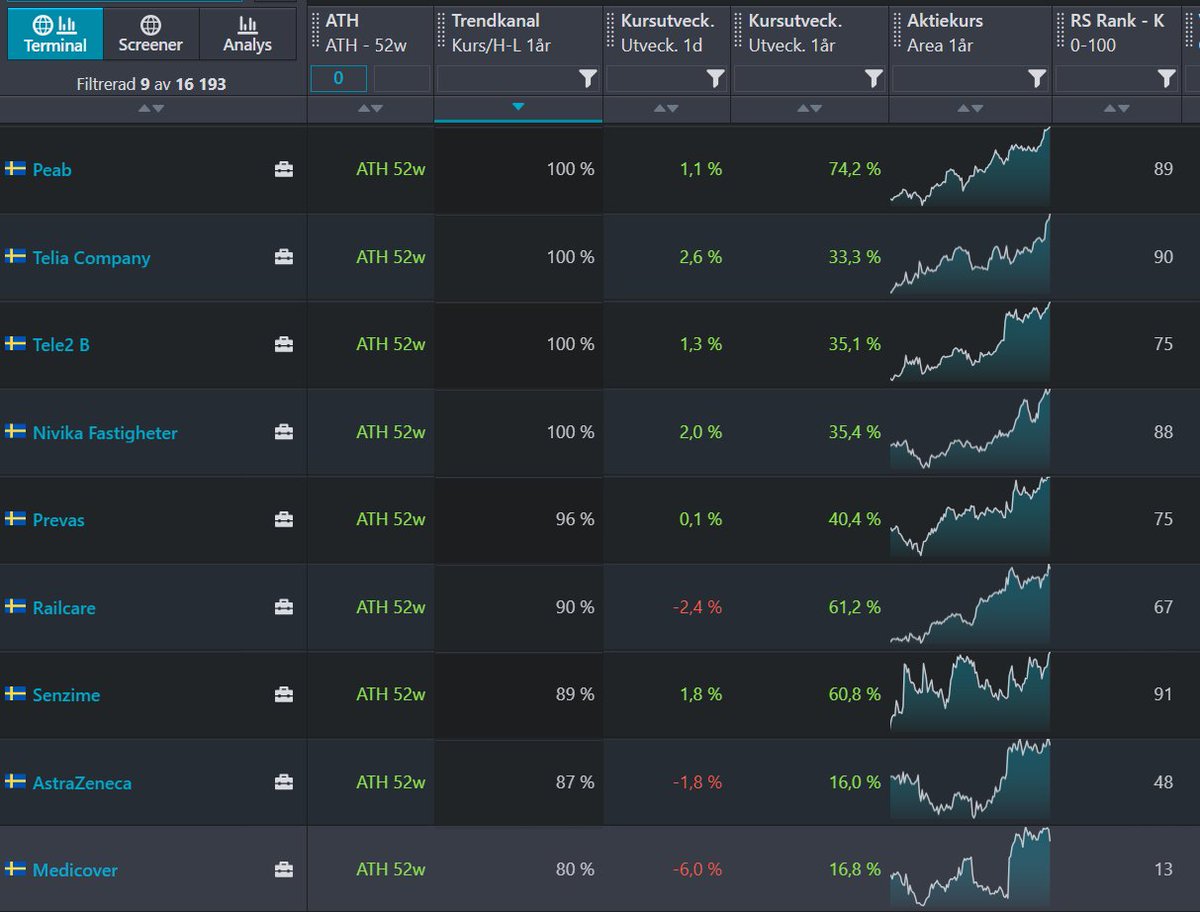The width and height of the screenshot is (1200, 912).
Task: Open briefcase icon for Prevas
Action: click(x=284, y=520)
